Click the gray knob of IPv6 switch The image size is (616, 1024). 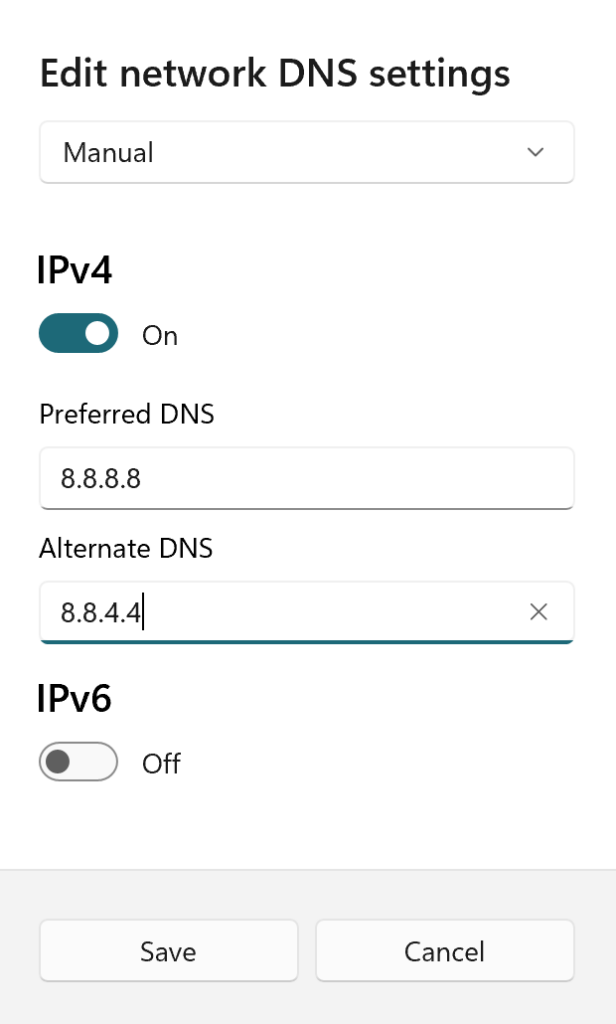coord(59,763)
